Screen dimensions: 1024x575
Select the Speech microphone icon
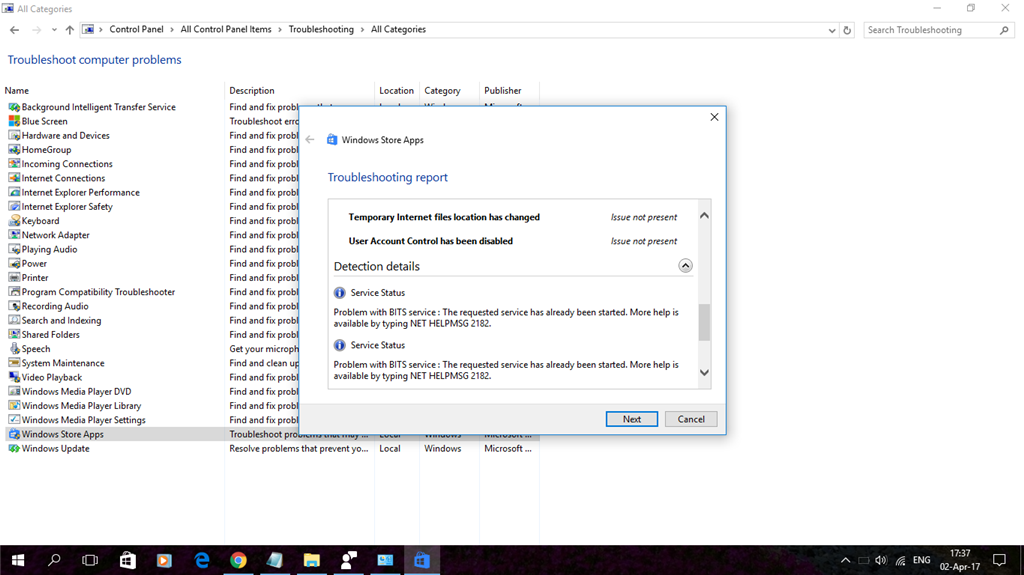tap(14, 349)
